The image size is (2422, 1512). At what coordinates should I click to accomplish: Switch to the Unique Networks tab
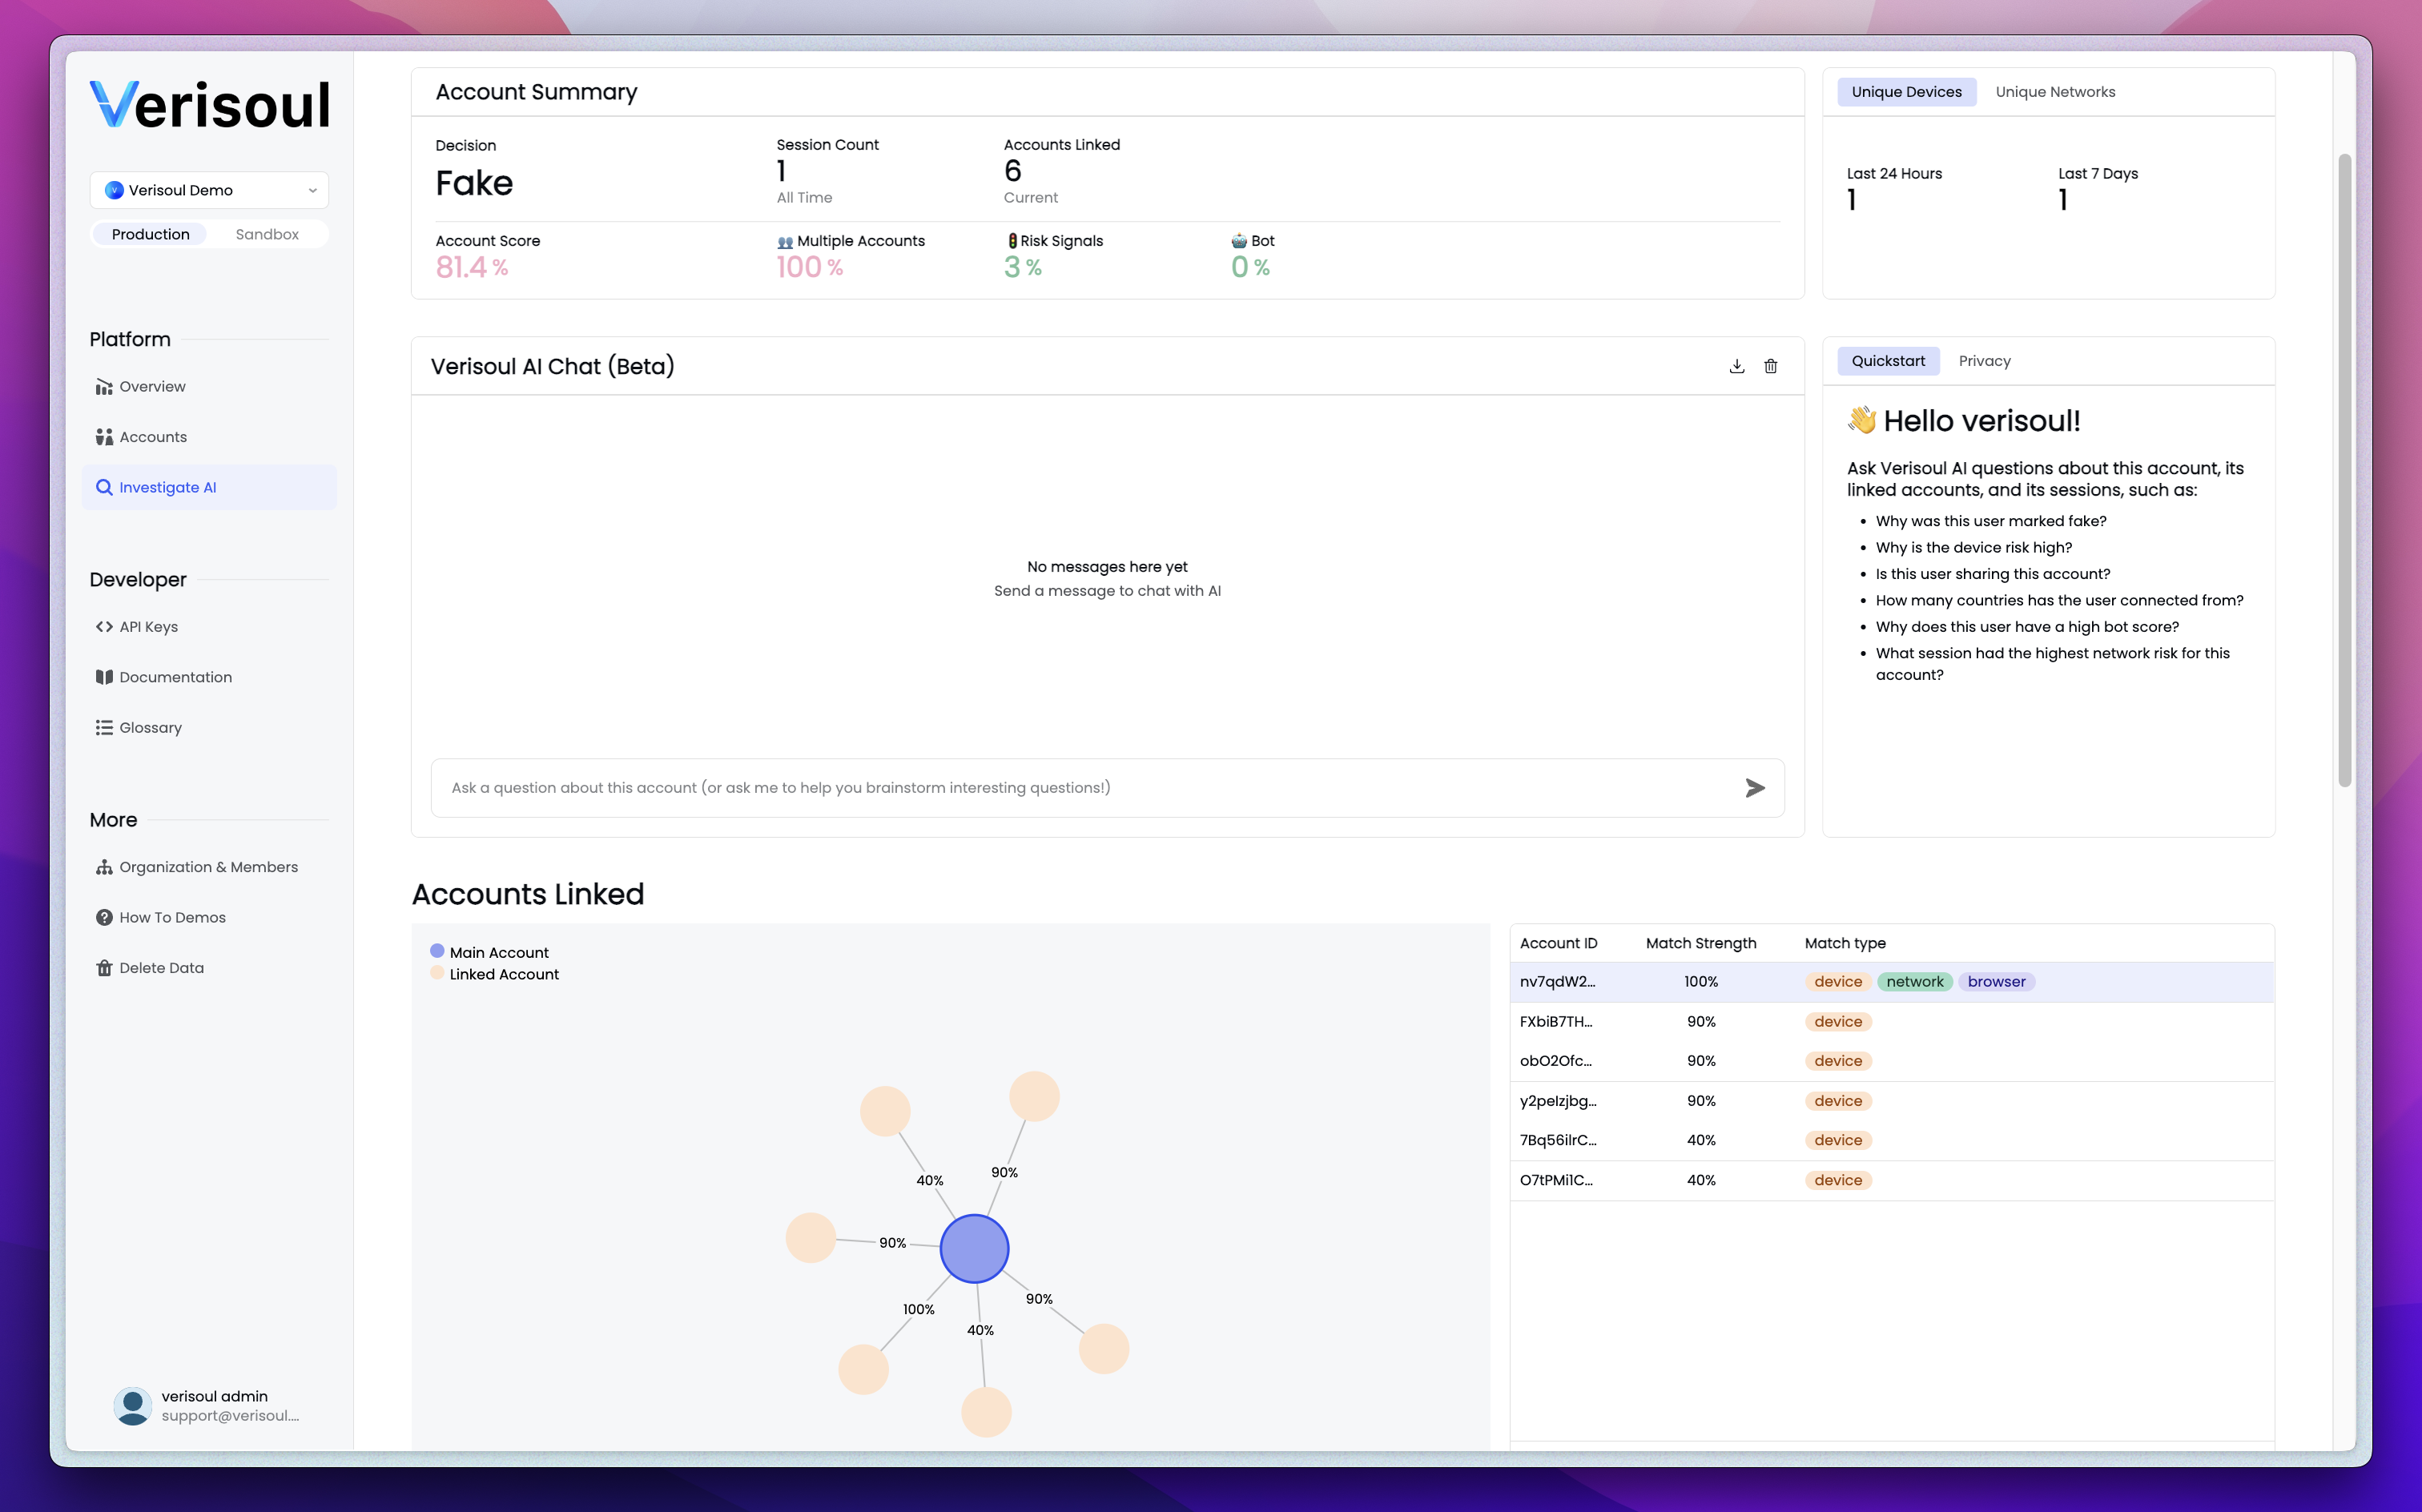(2054, 92)
